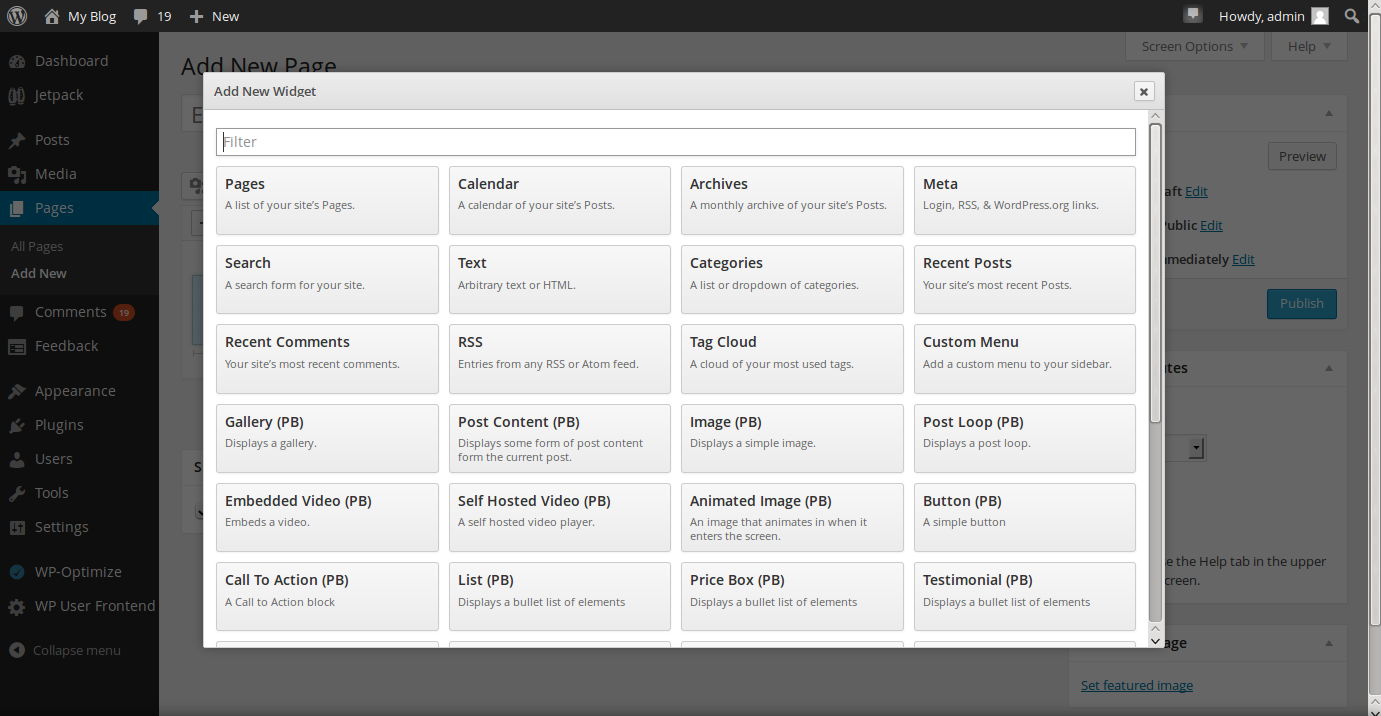The width and height of the screenshot is (1381, 716).
Task: Click the Jetpack sidebar icon
Action: pyautogui.click(x=17, y=95)
